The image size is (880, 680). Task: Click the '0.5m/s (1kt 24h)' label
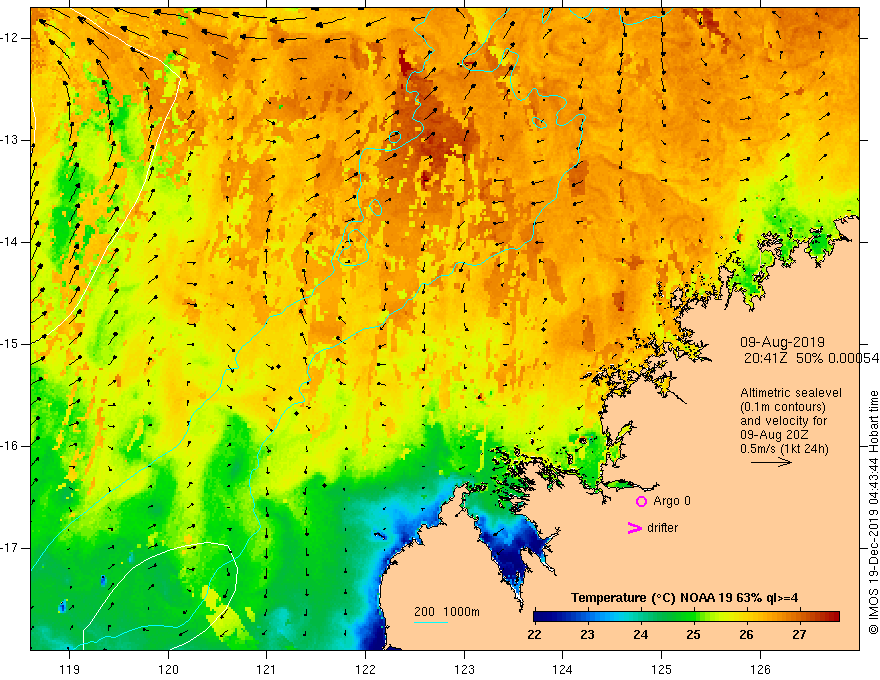784,449
